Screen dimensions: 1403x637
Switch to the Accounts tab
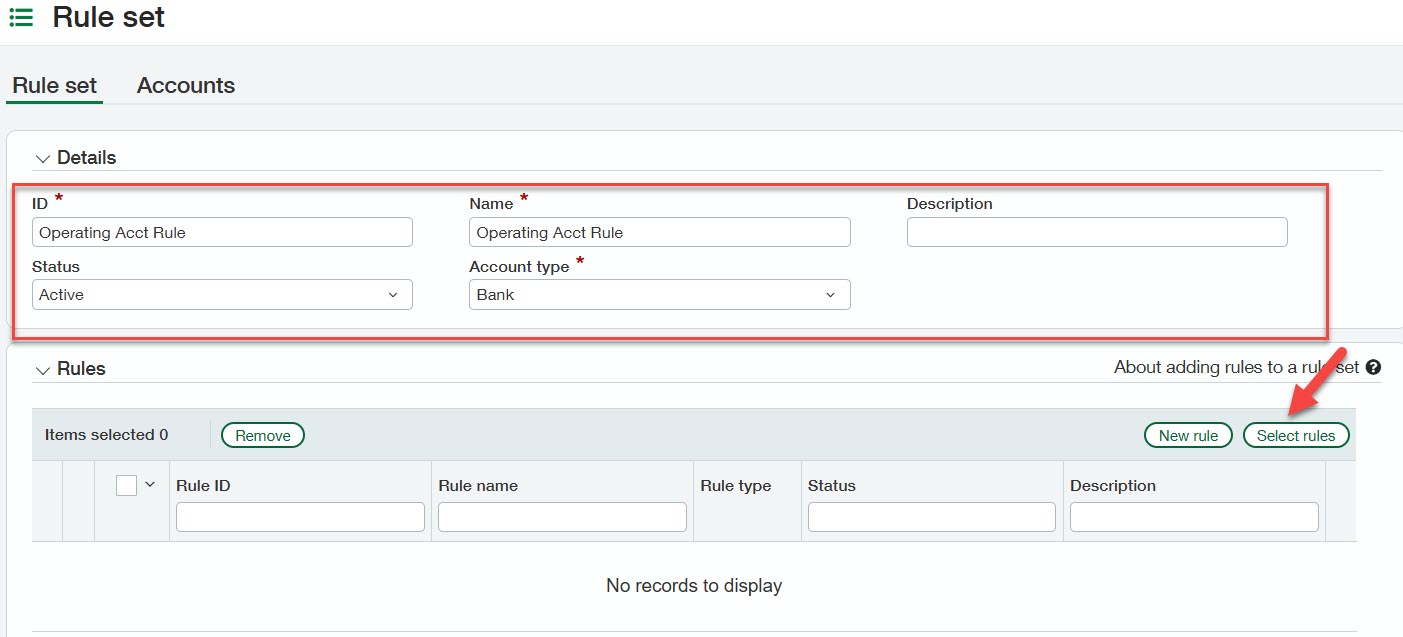[185, 85]
